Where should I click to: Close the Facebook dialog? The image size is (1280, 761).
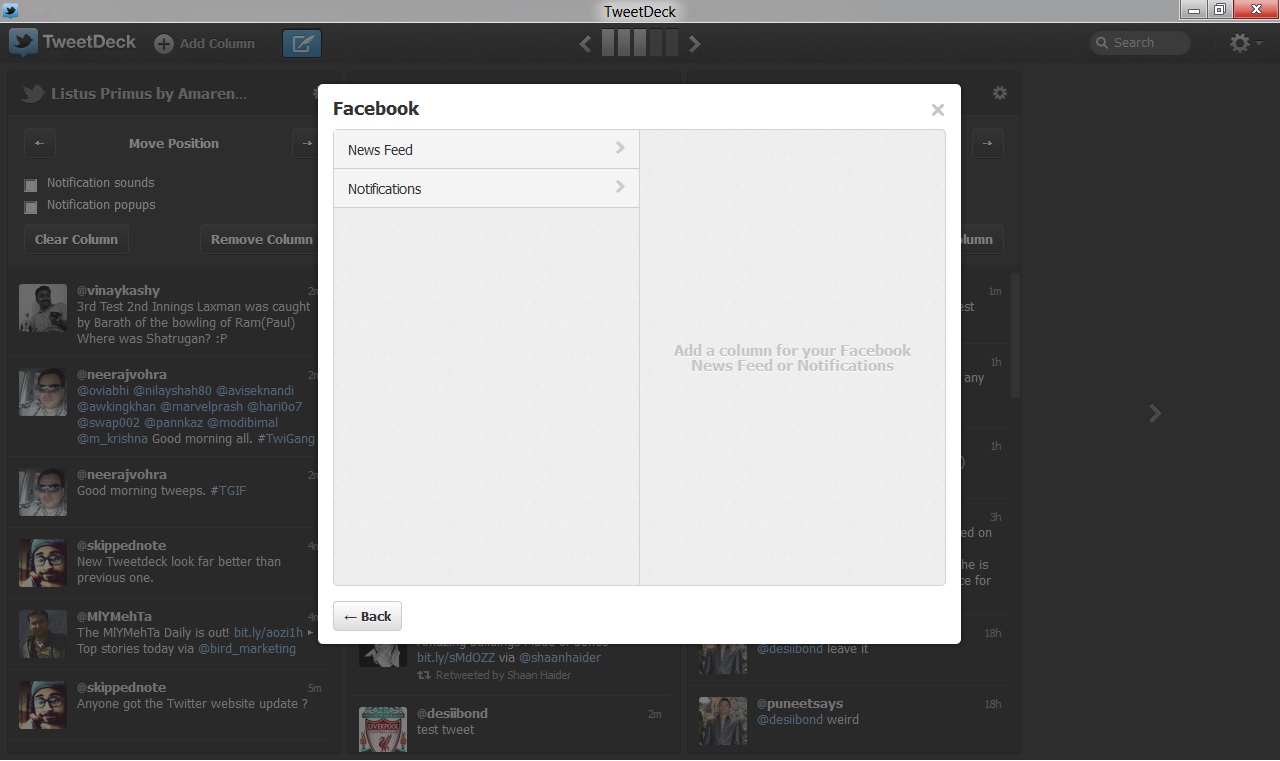pos(937,110)
